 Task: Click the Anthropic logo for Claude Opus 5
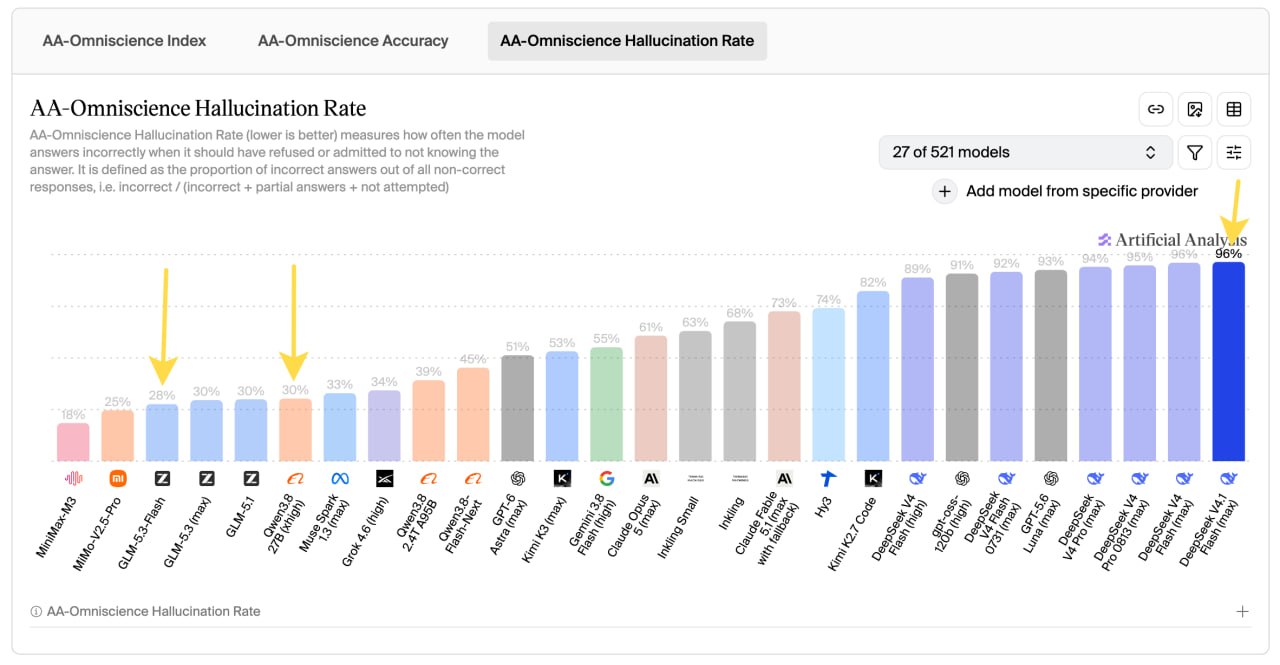(651, 479)
